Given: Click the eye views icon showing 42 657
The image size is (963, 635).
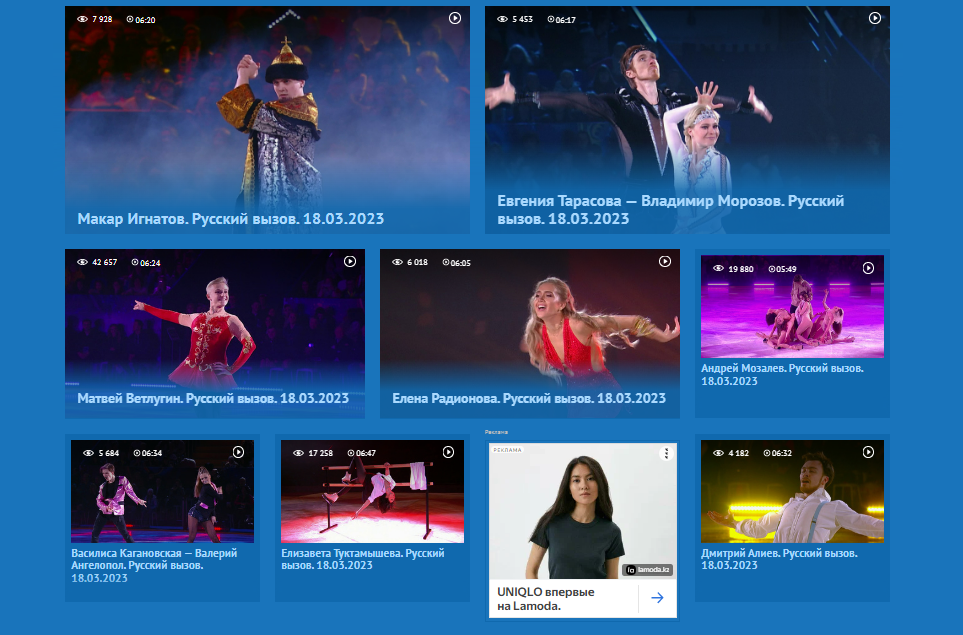Looking at the screenshot, I should (x=83, y=262).
